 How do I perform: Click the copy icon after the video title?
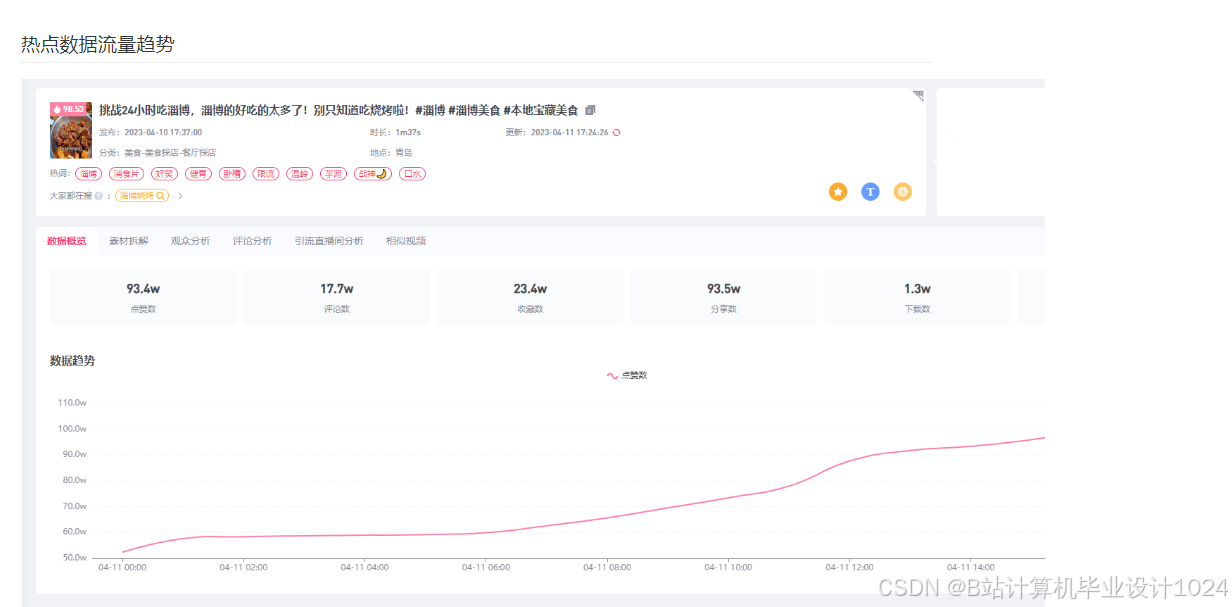[x=590, y=110]
